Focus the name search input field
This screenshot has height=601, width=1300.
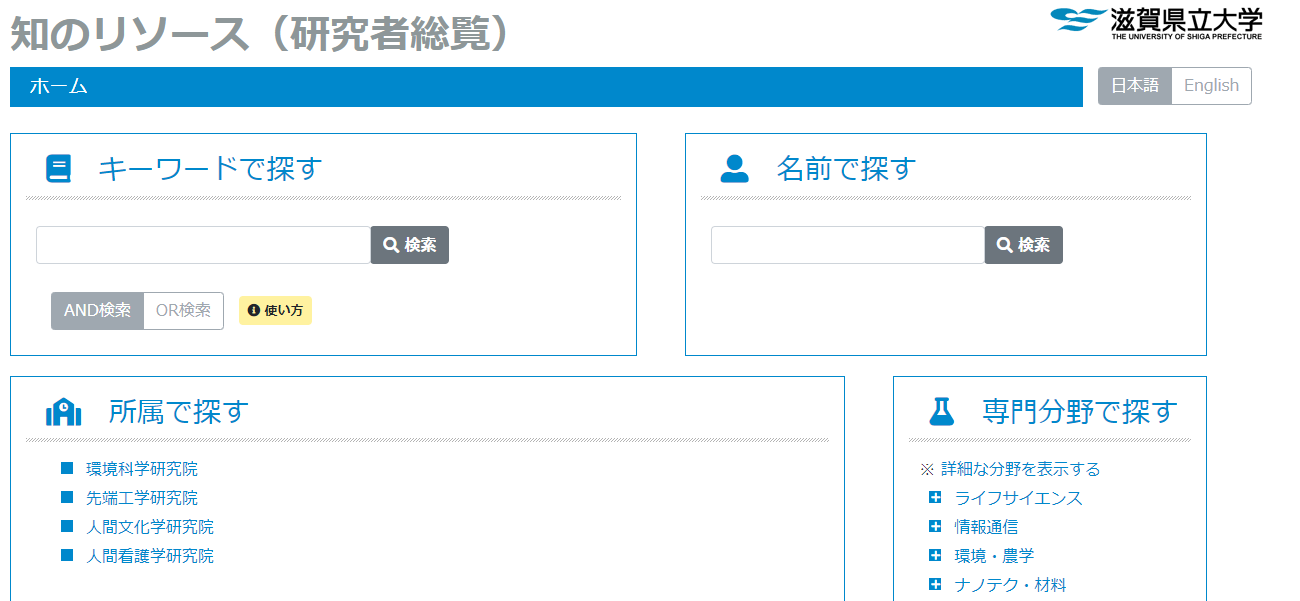click(847, 245)
